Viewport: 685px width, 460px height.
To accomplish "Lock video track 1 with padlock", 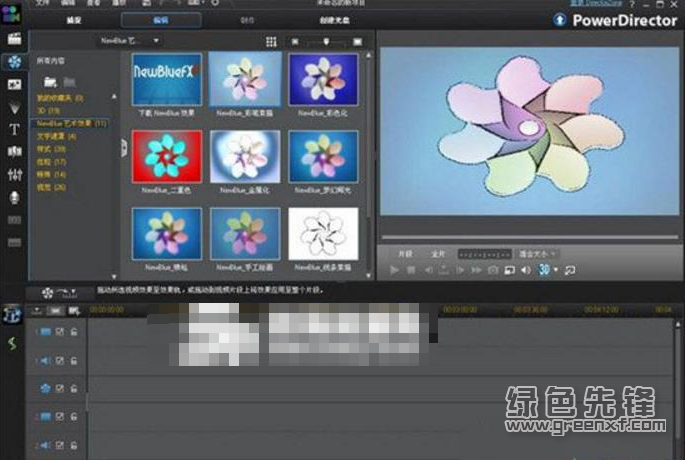I will 74,332.
